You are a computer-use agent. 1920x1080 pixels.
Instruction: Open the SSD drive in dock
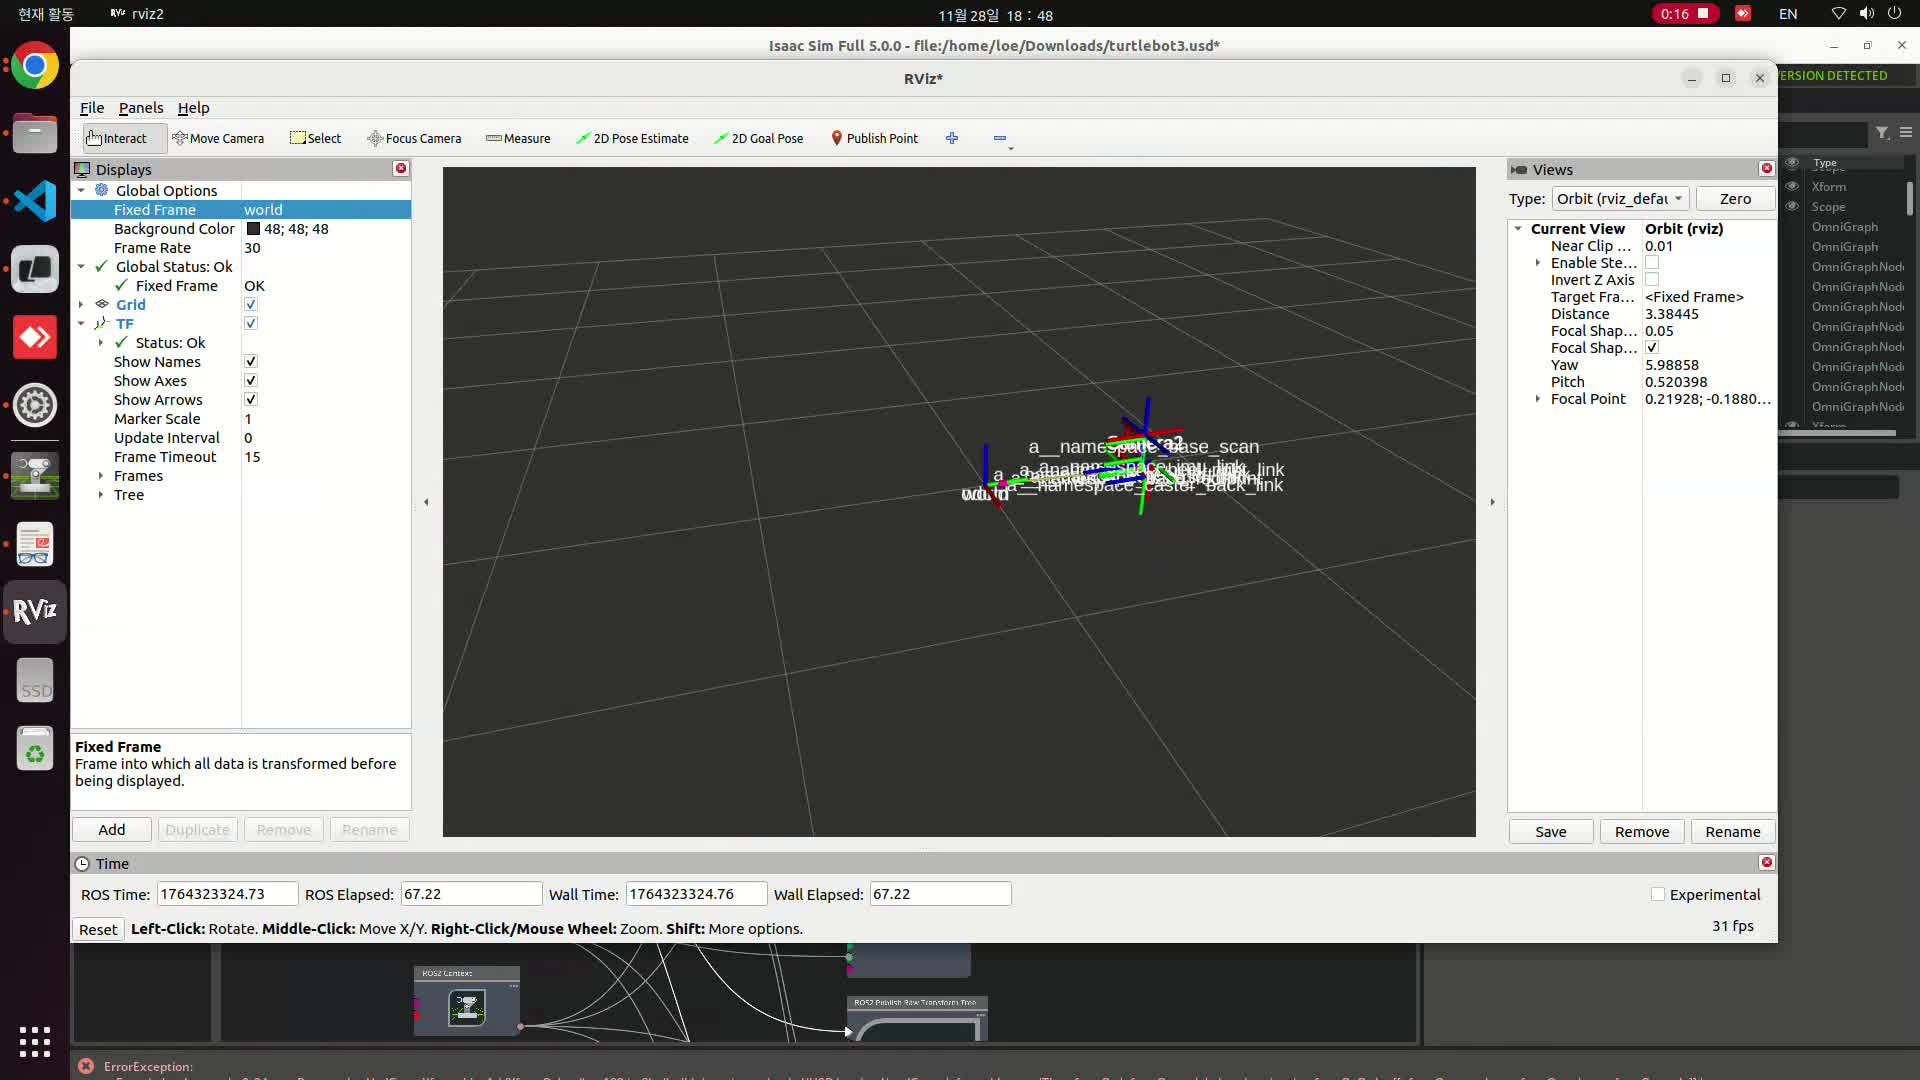pyautogui.click(x=35, y=680)
